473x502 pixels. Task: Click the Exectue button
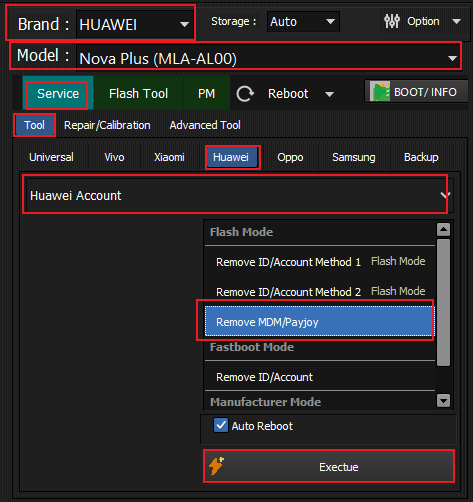coord(329,466)
